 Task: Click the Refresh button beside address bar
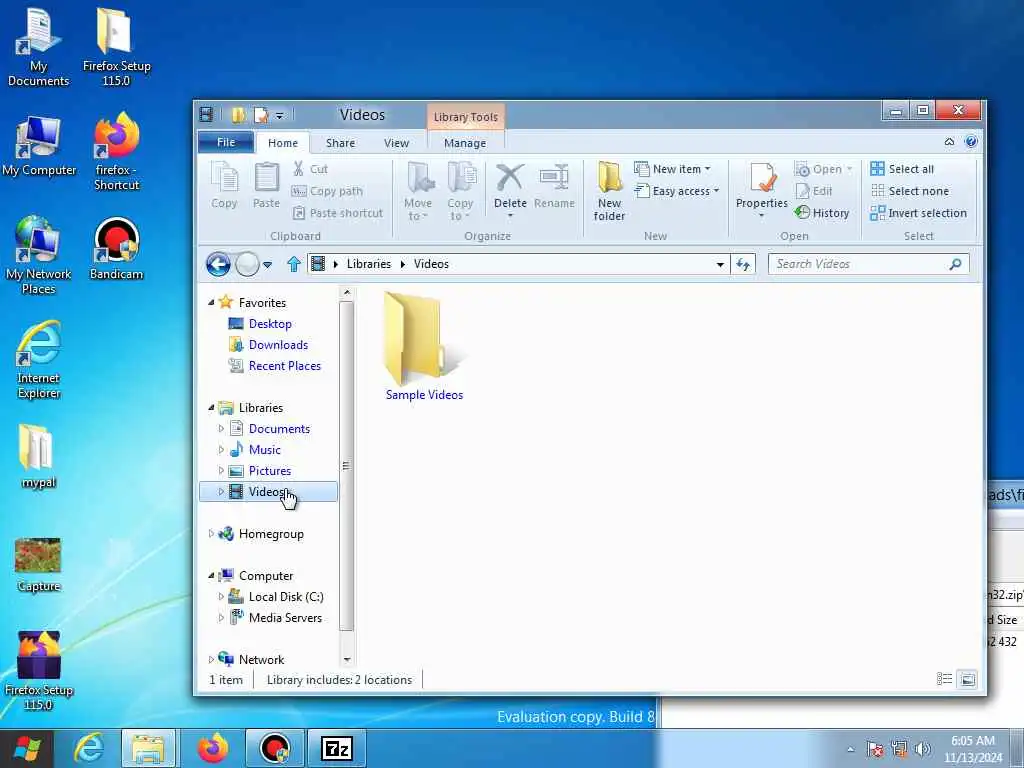point(743,264)
